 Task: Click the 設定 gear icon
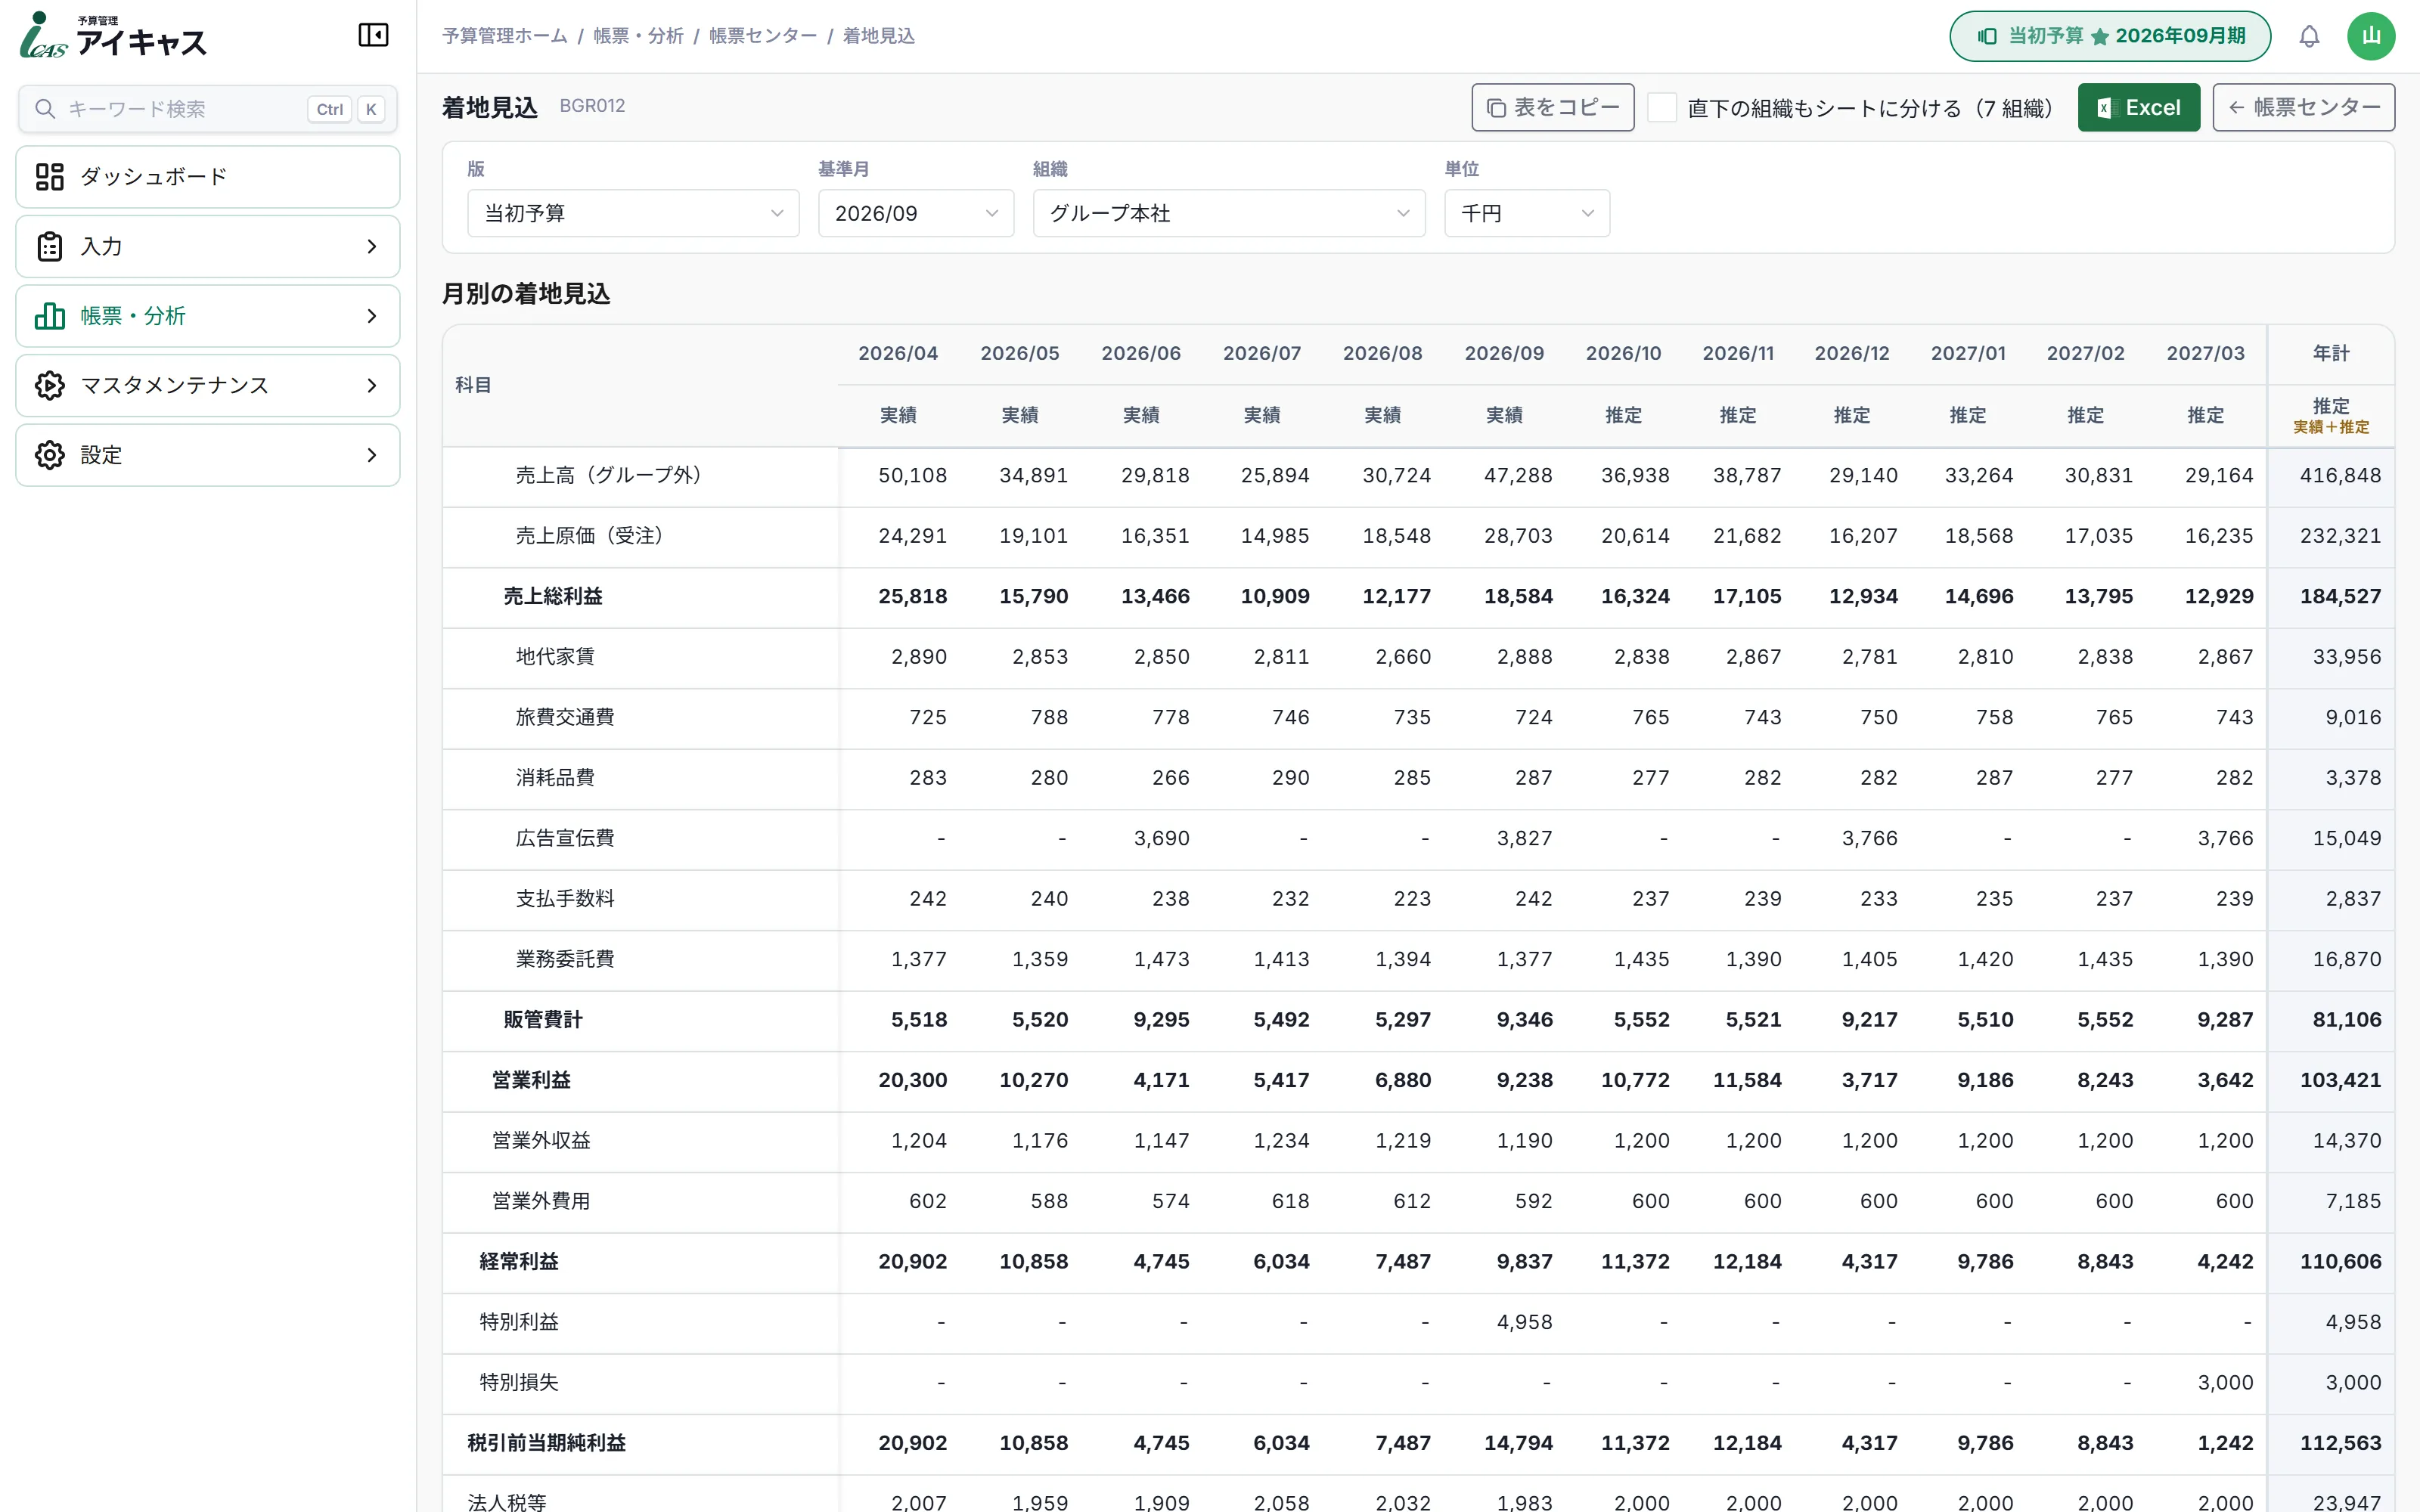coord(50,455)
